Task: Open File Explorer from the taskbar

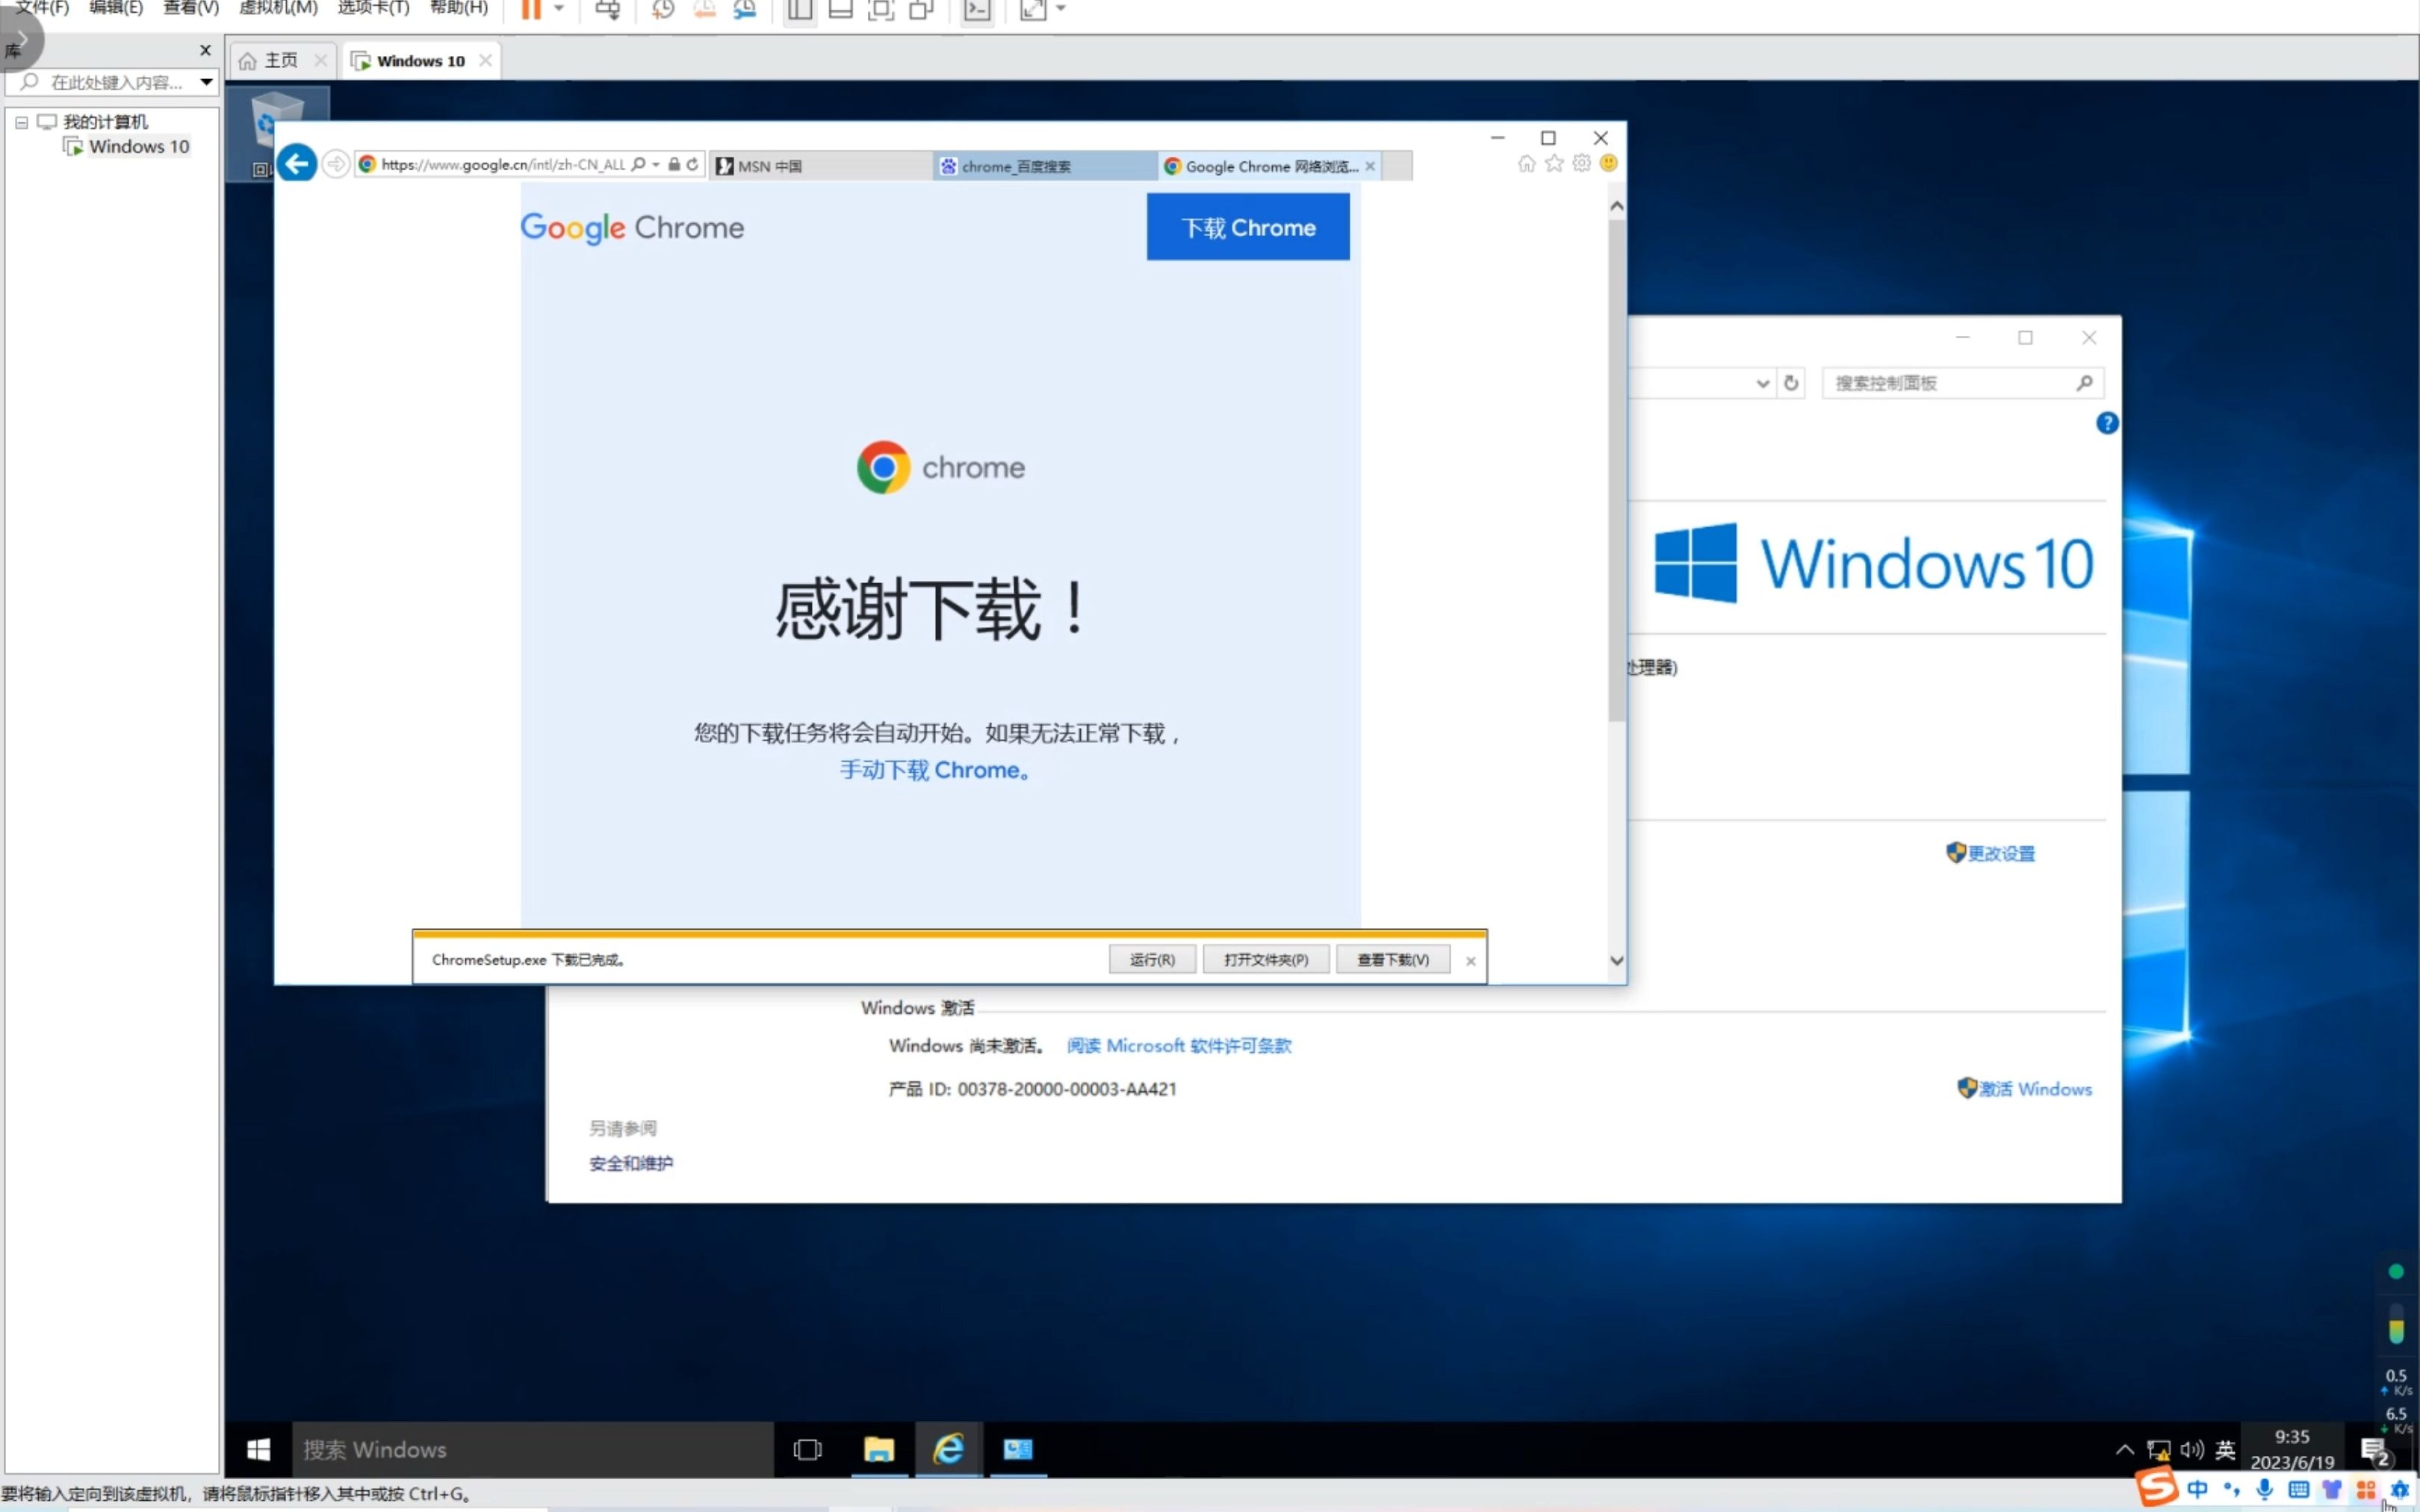Action: (x=878, y=1449)
